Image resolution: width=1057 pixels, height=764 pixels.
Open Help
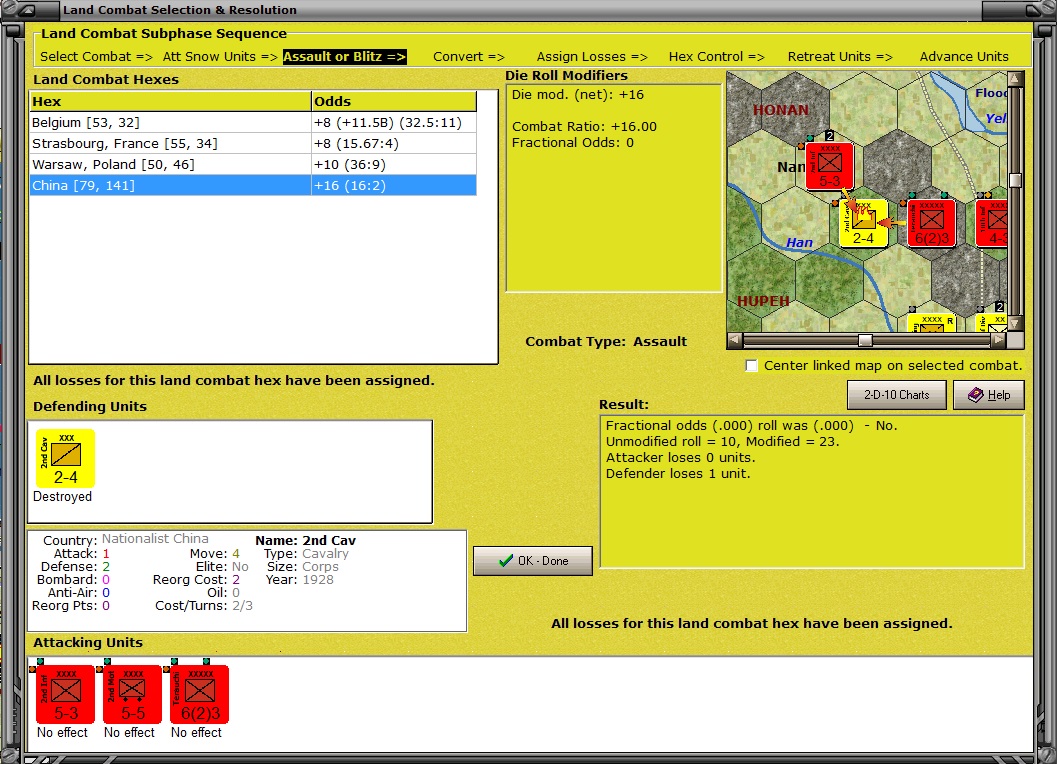coord(989,395)
